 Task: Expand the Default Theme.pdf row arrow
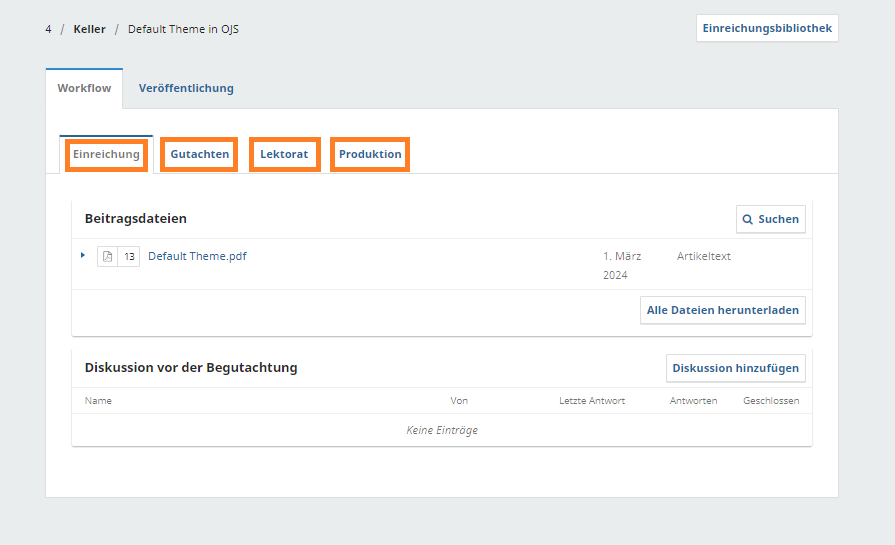[83, 256]
